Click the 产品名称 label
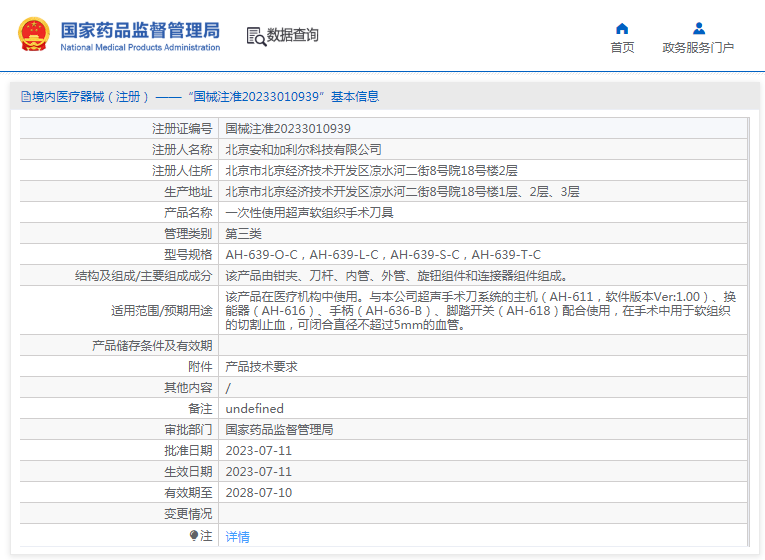 click(x=188, y=213)
